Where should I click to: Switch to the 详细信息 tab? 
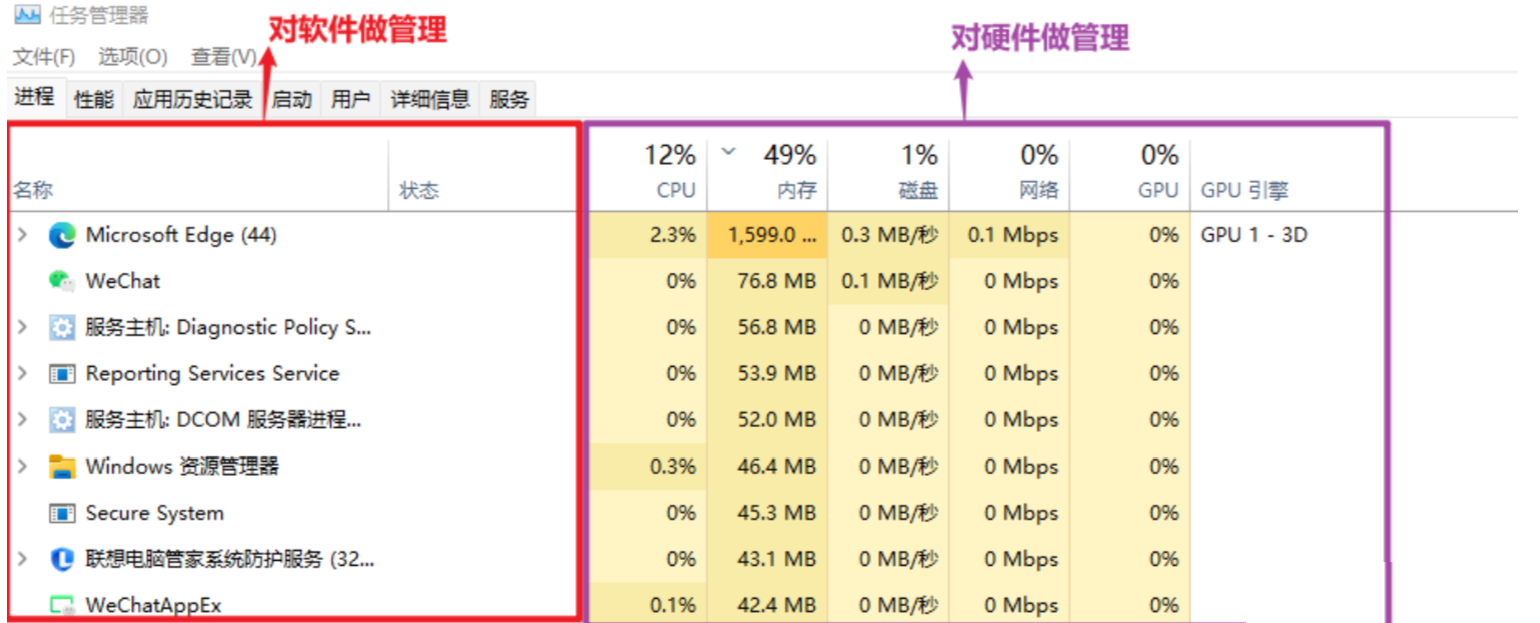point(430,99)
